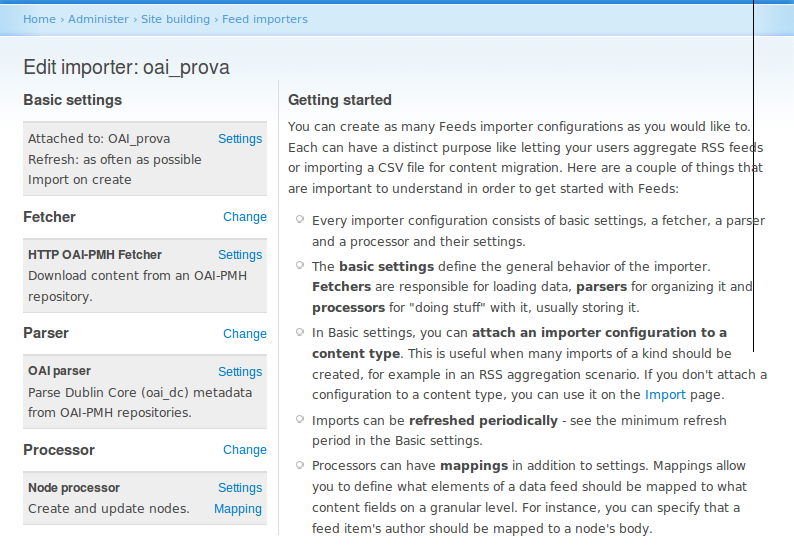
Task: Click the Node processor title
Action: click(74, 488)
